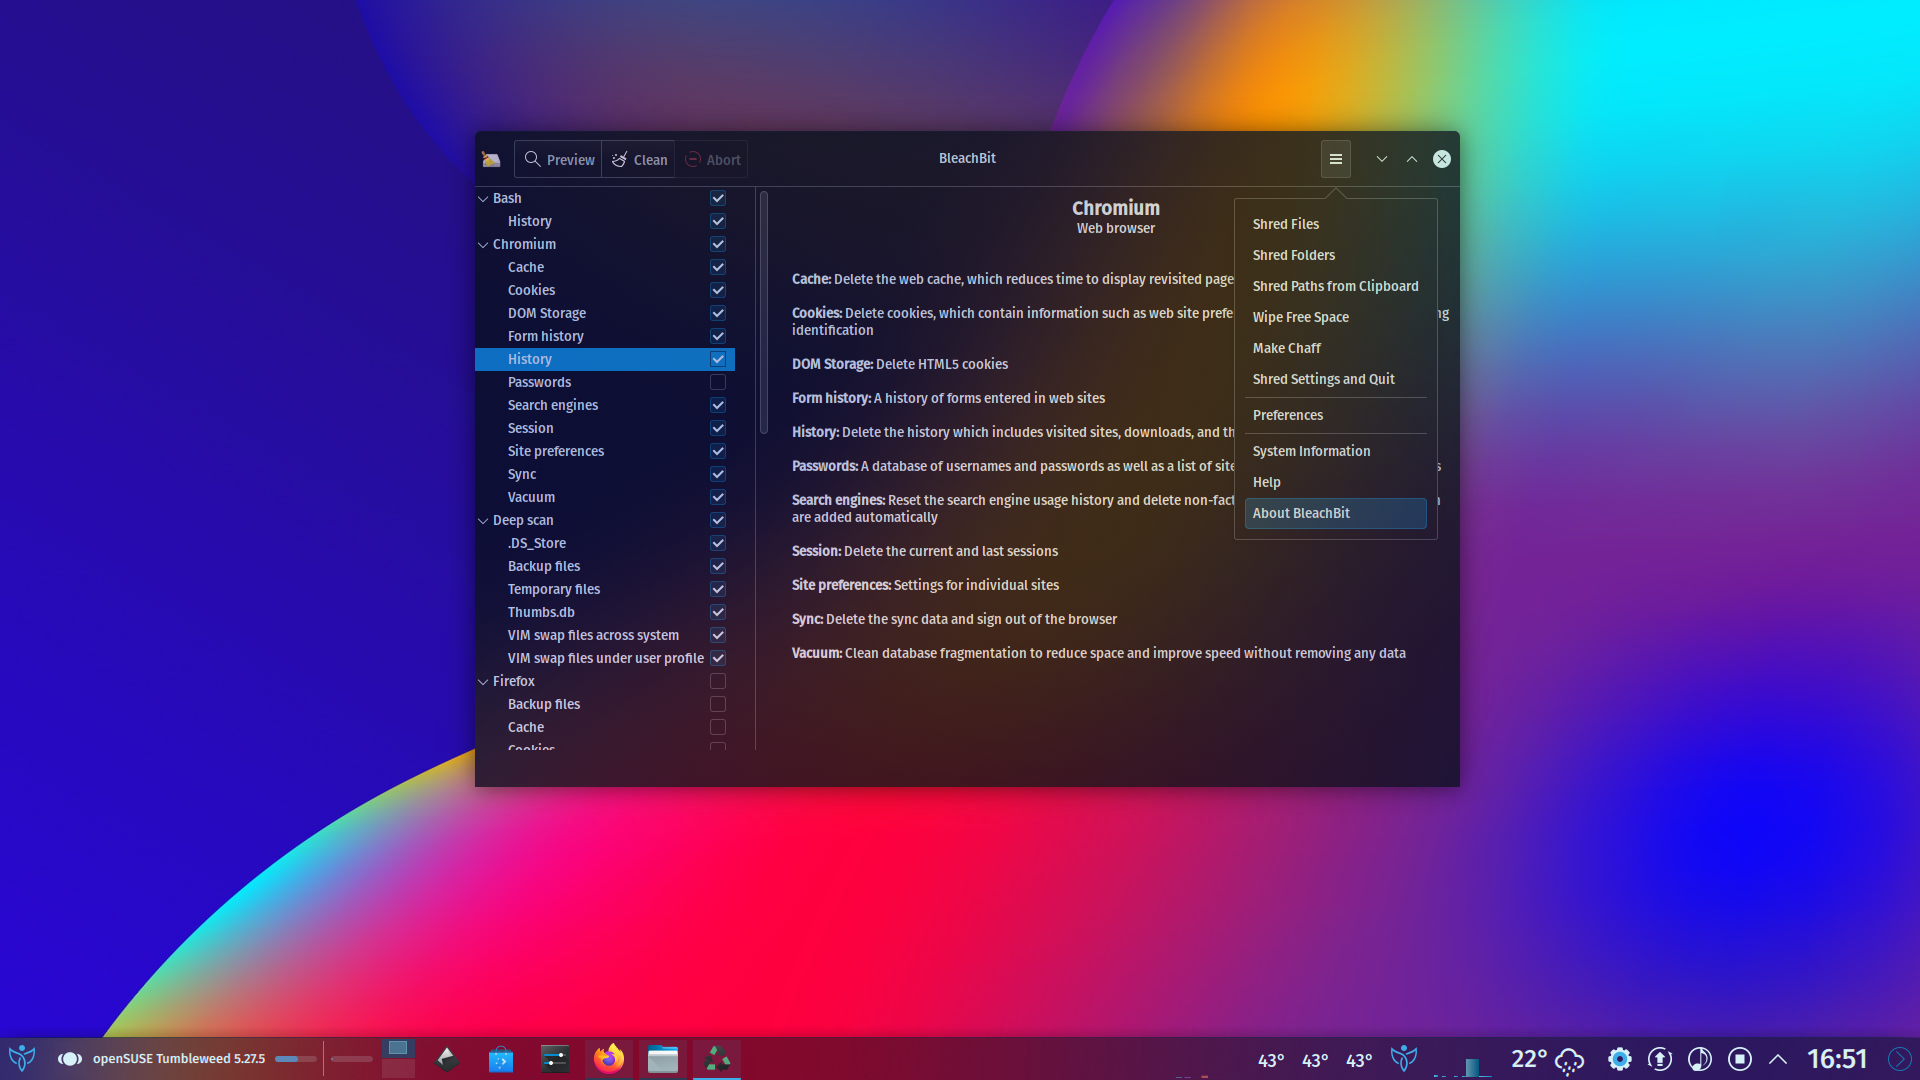
Task: Click the second activity progress bar in taskbar
Action: [351, 1059]
